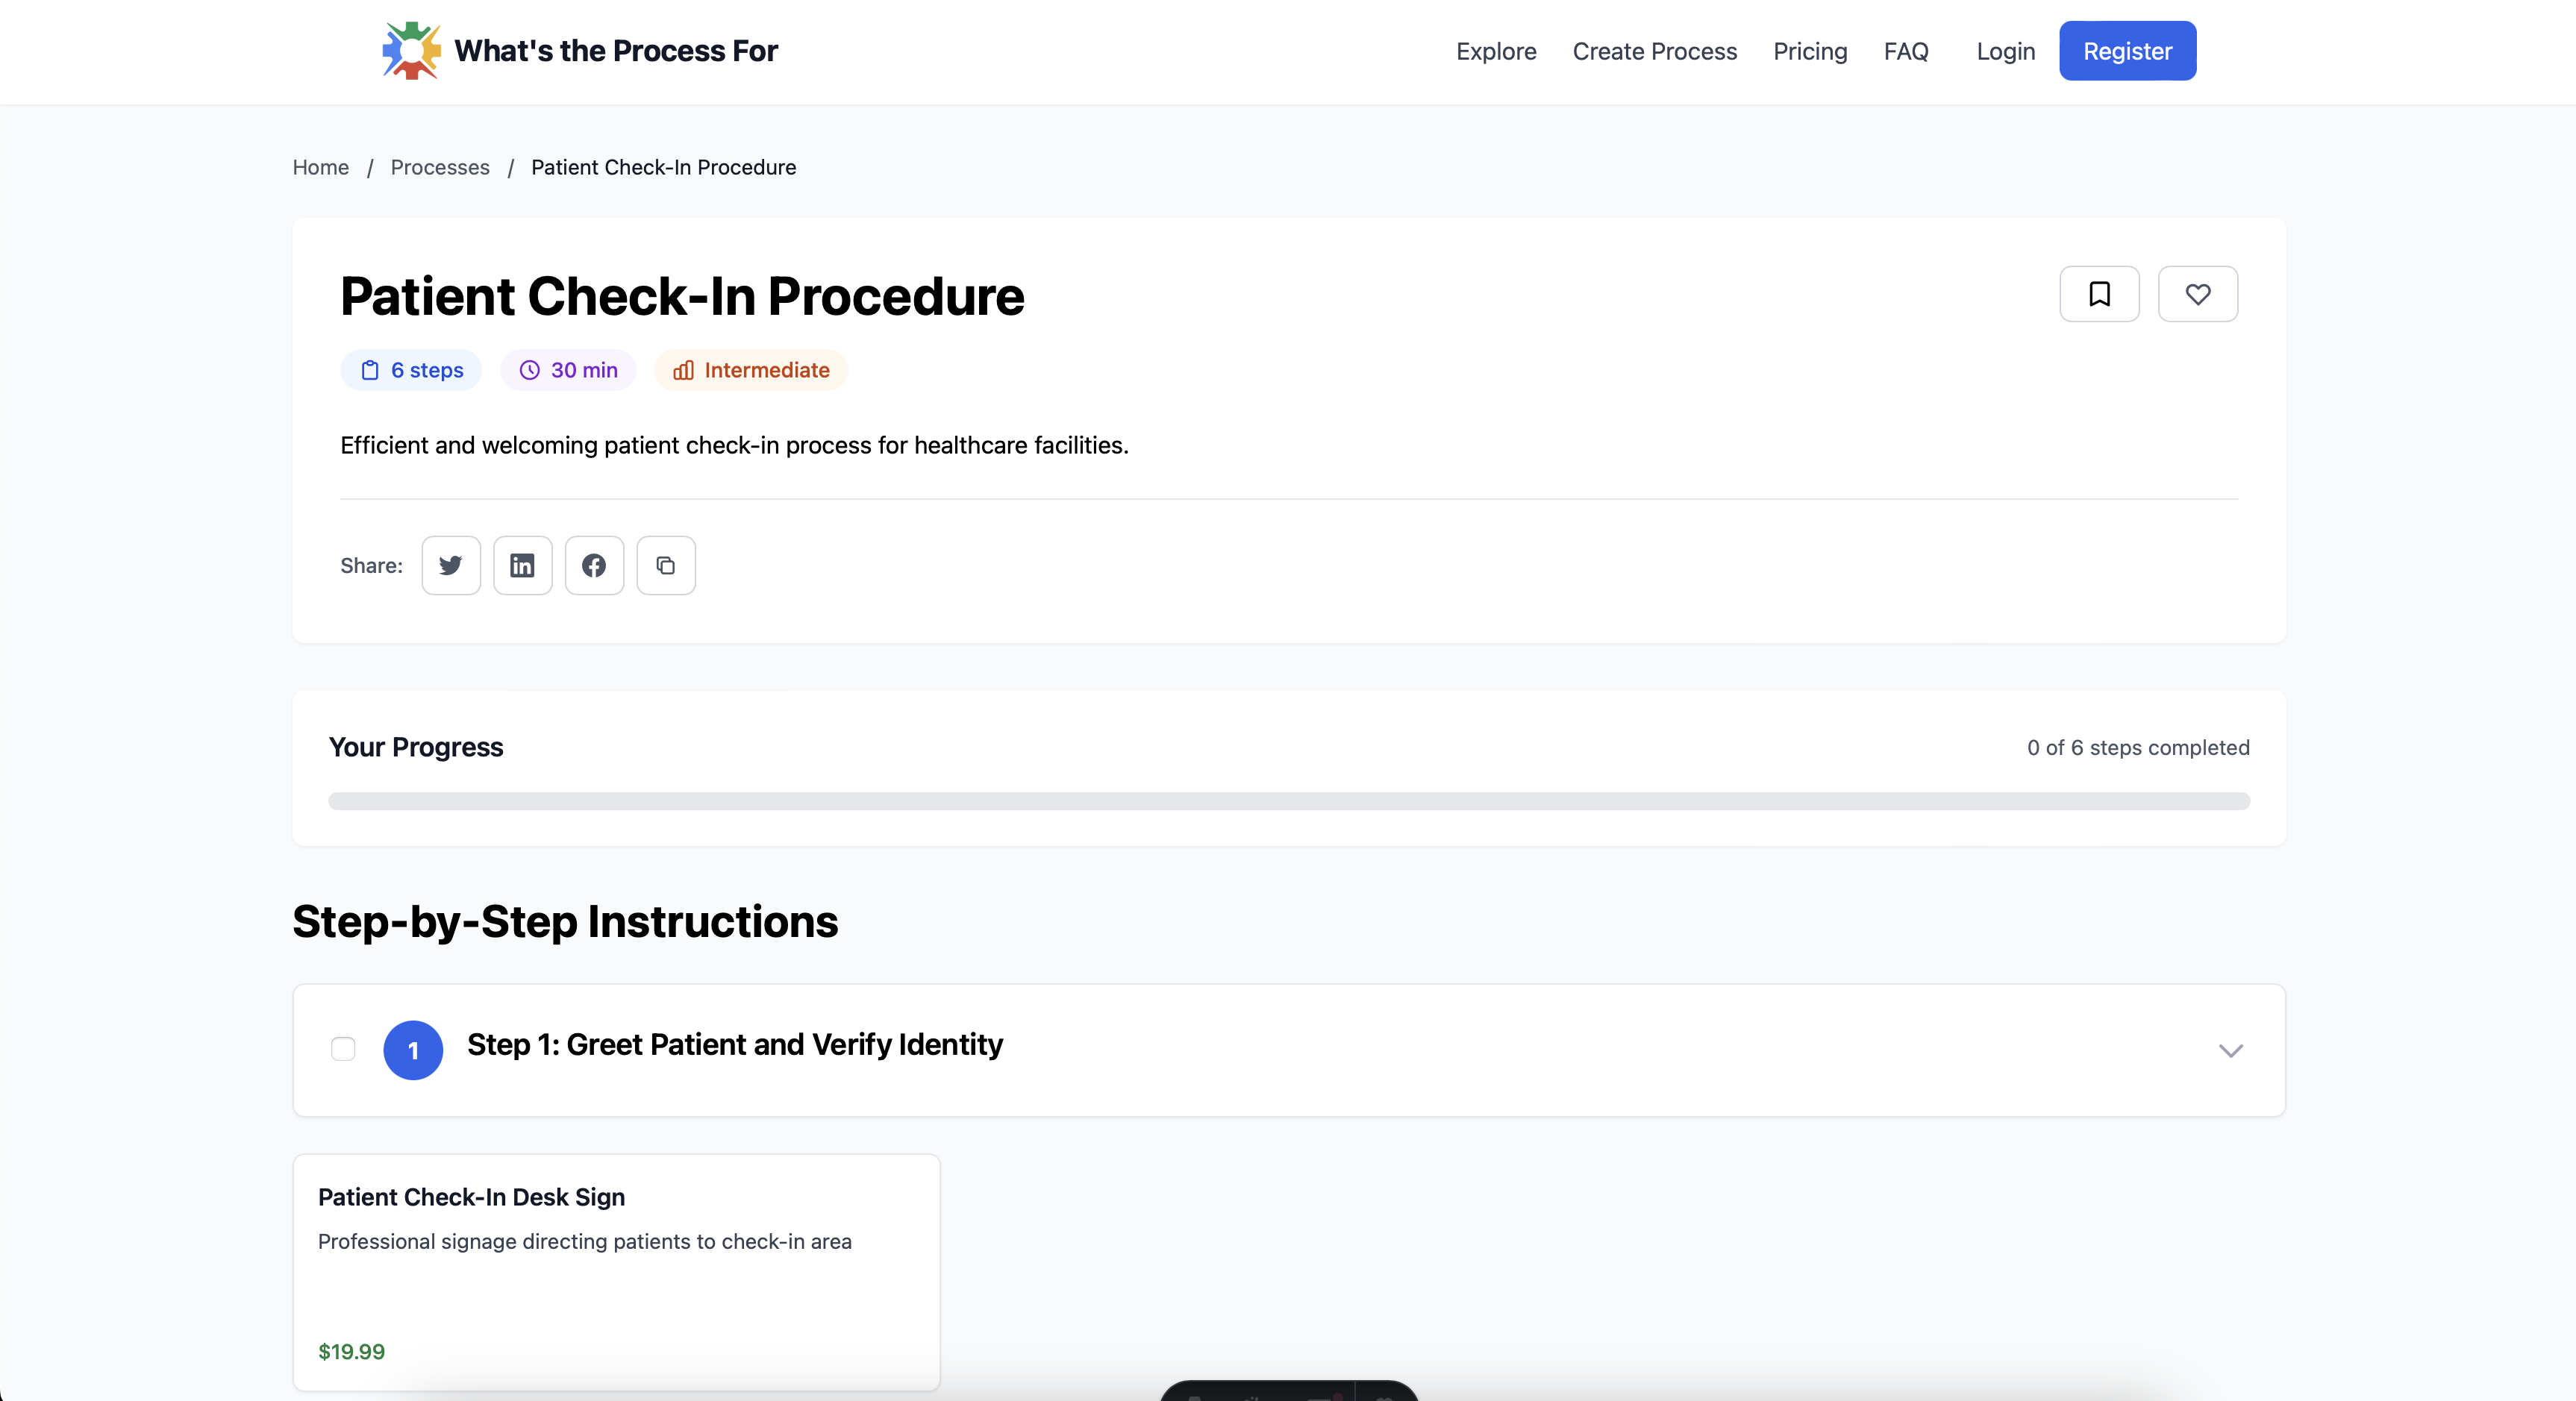Go to the Processes breadcrumb link
The width and height of the screenshot is (2576, 1401).
[440, 167]
